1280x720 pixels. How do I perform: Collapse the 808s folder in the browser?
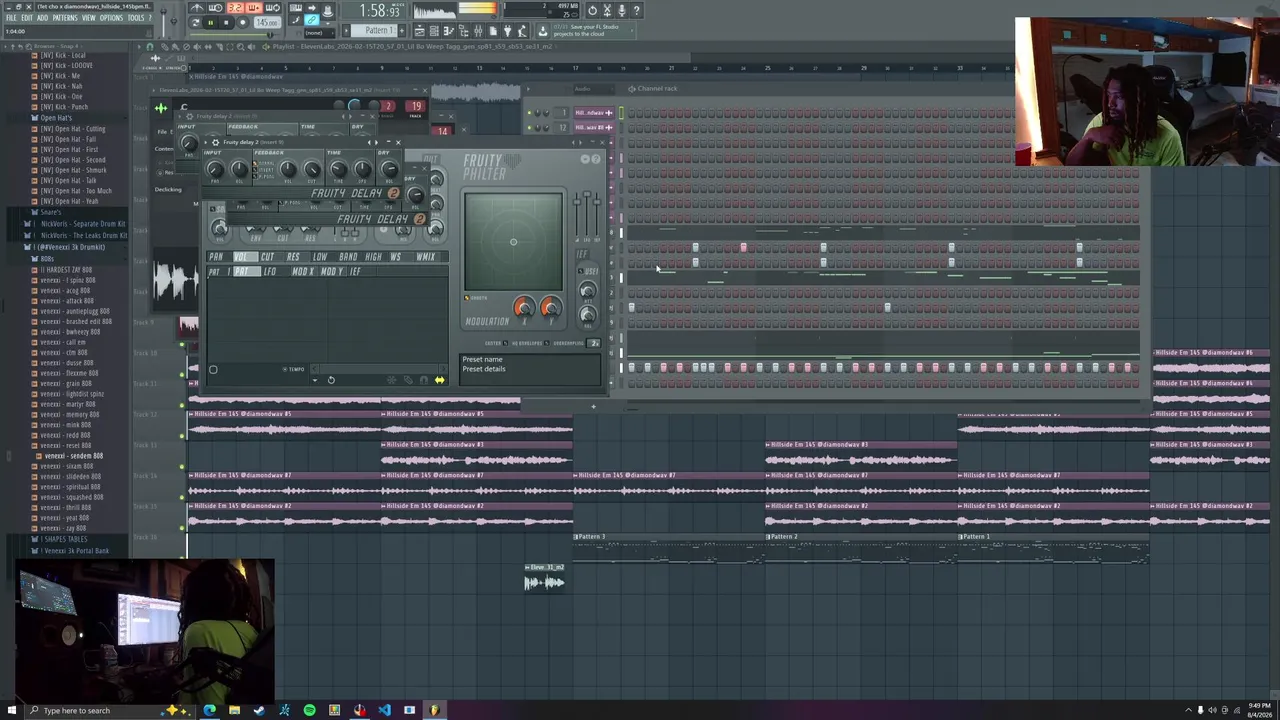pos(47,259)
